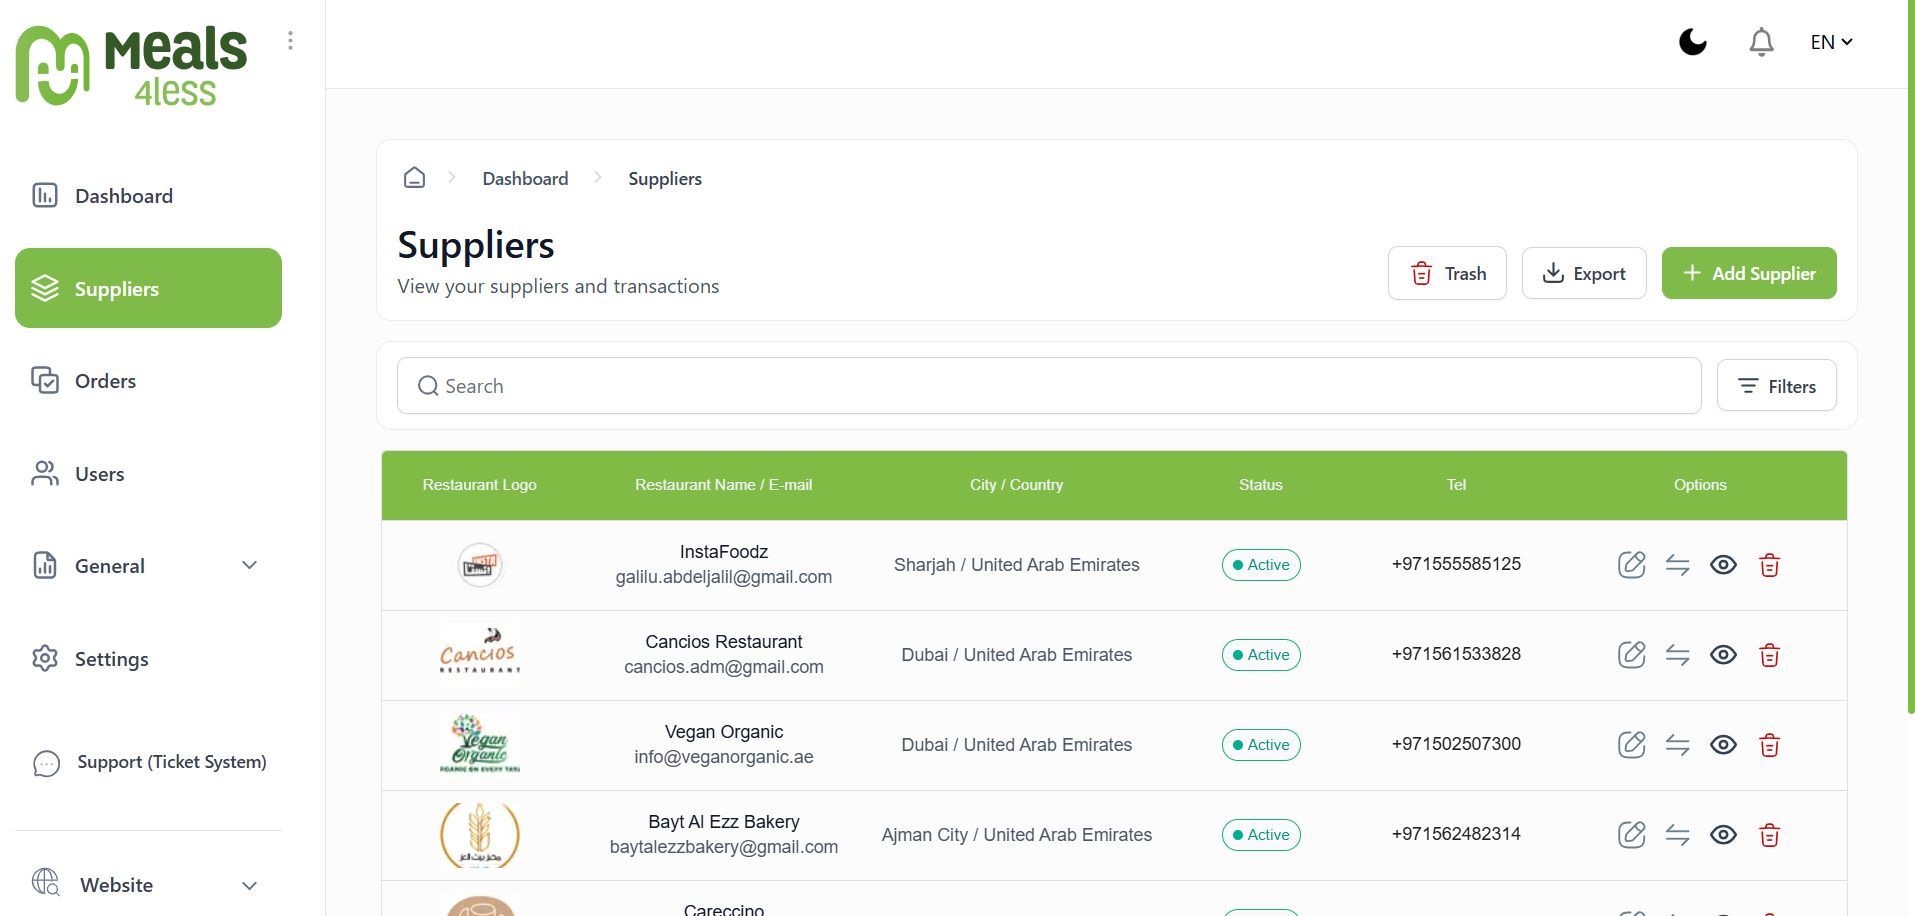Click the InstaFoodz restaurant name
Image resolution: width=1915 pixels, height=916 pixels.
724,552
